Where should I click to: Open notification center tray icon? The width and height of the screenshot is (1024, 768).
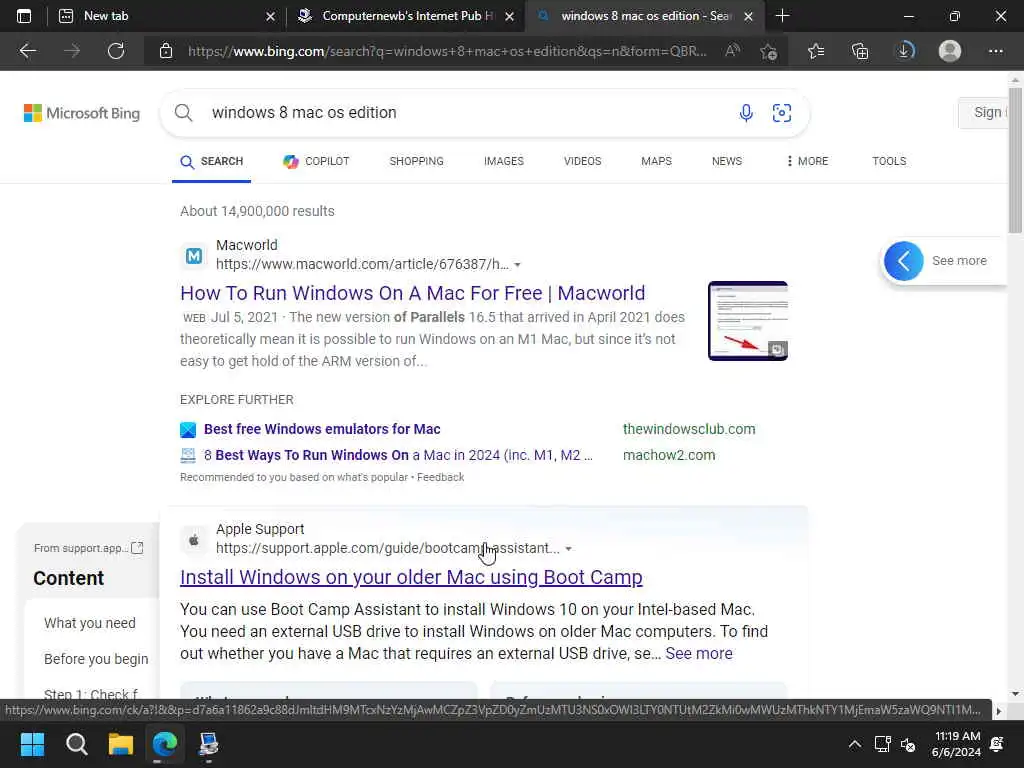997,744
